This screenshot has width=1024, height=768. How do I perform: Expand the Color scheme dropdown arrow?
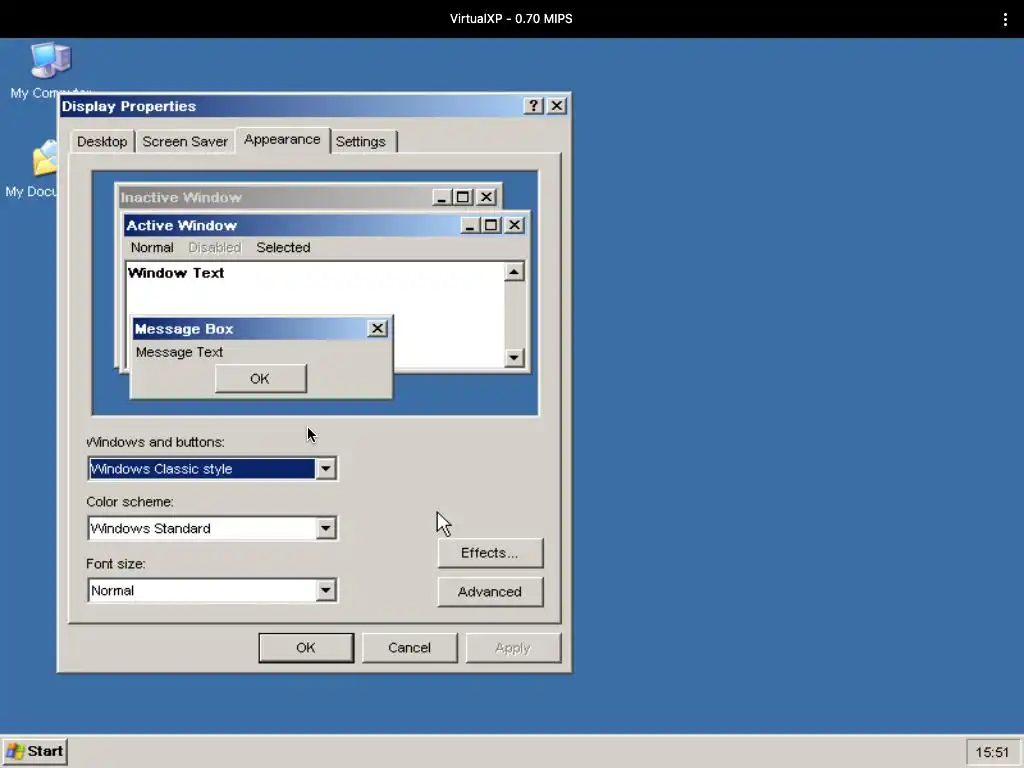(325, 528)
